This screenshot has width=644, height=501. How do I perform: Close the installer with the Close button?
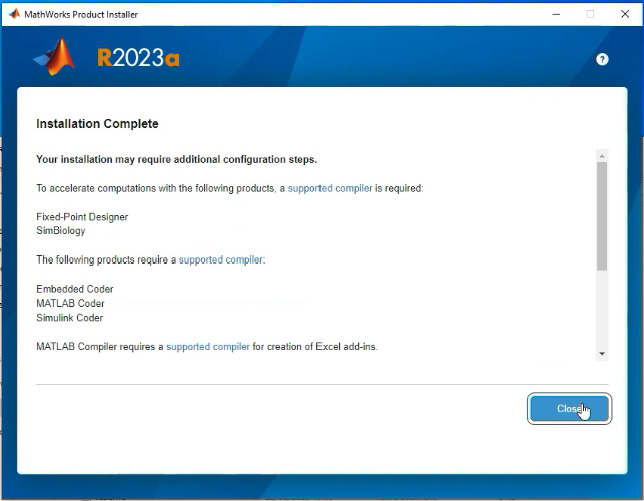pos(569,409)
